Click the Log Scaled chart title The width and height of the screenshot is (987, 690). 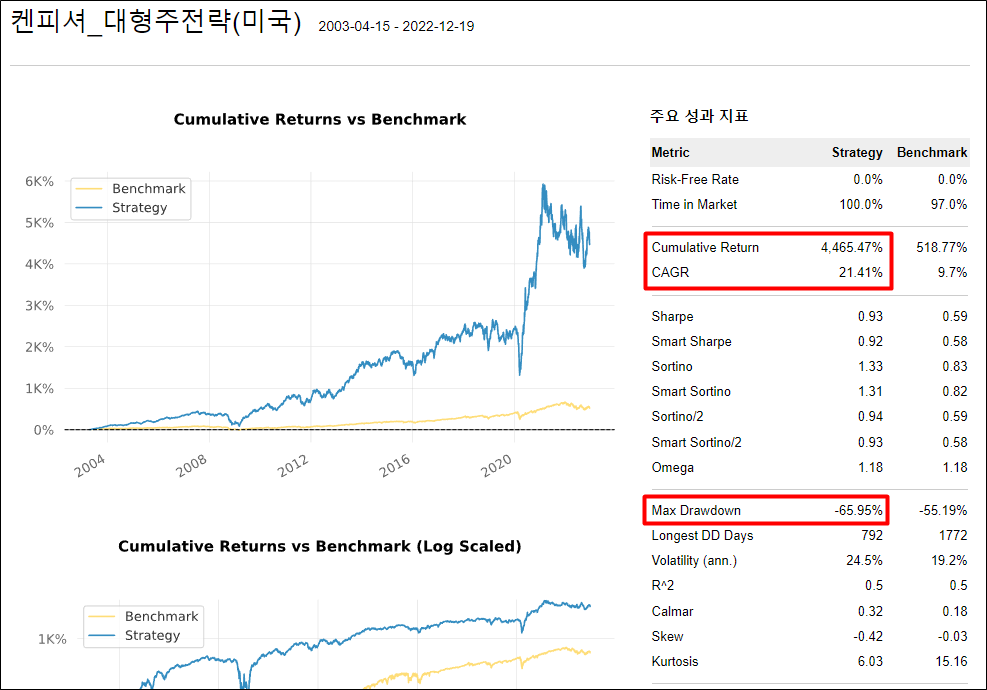320,546
